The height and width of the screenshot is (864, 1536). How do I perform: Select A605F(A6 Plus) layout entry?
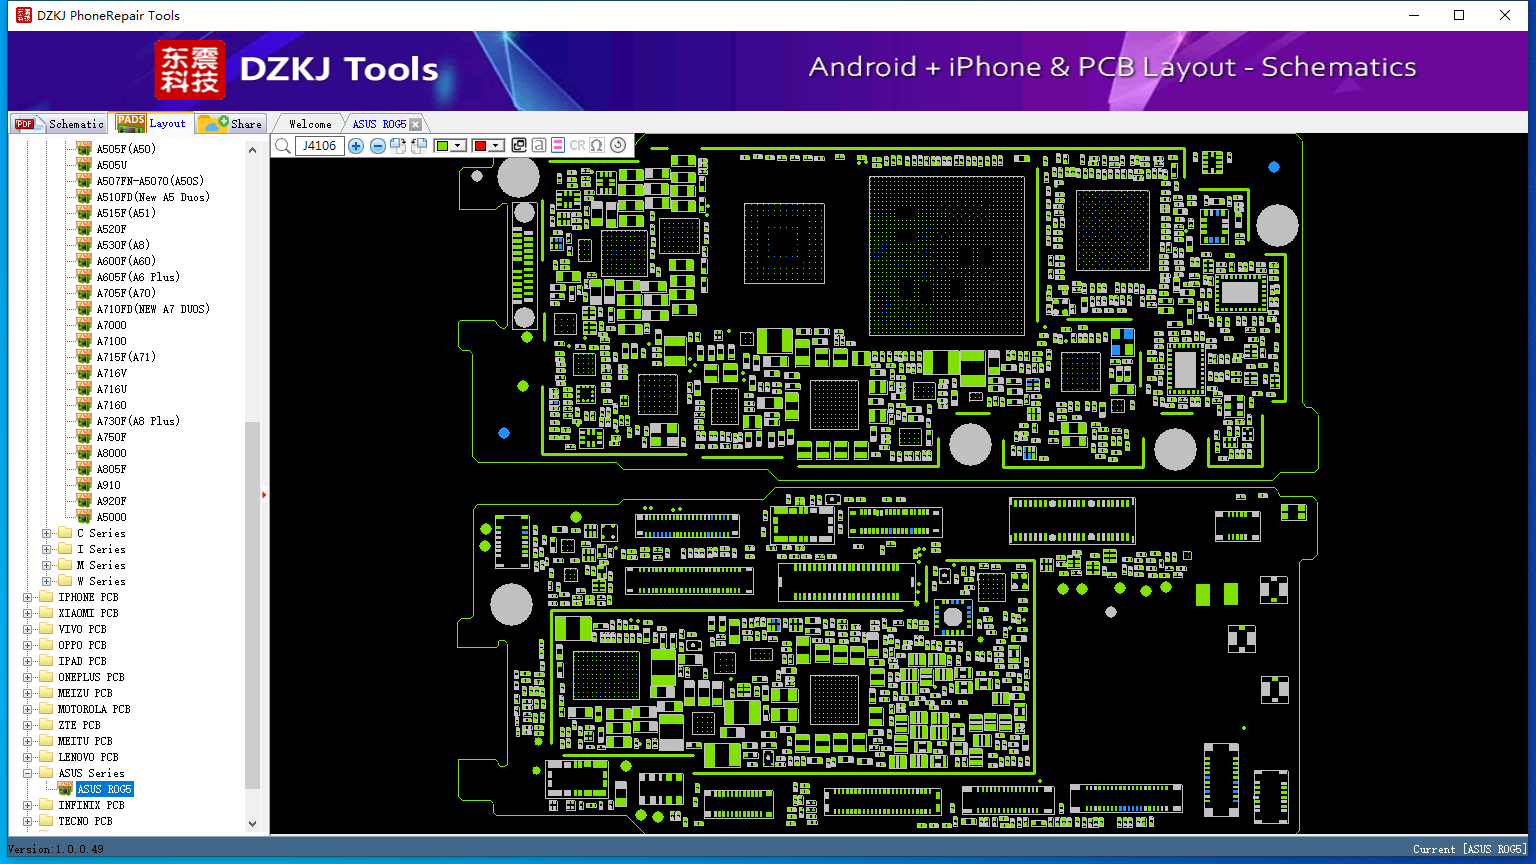(x=138, y=277)
